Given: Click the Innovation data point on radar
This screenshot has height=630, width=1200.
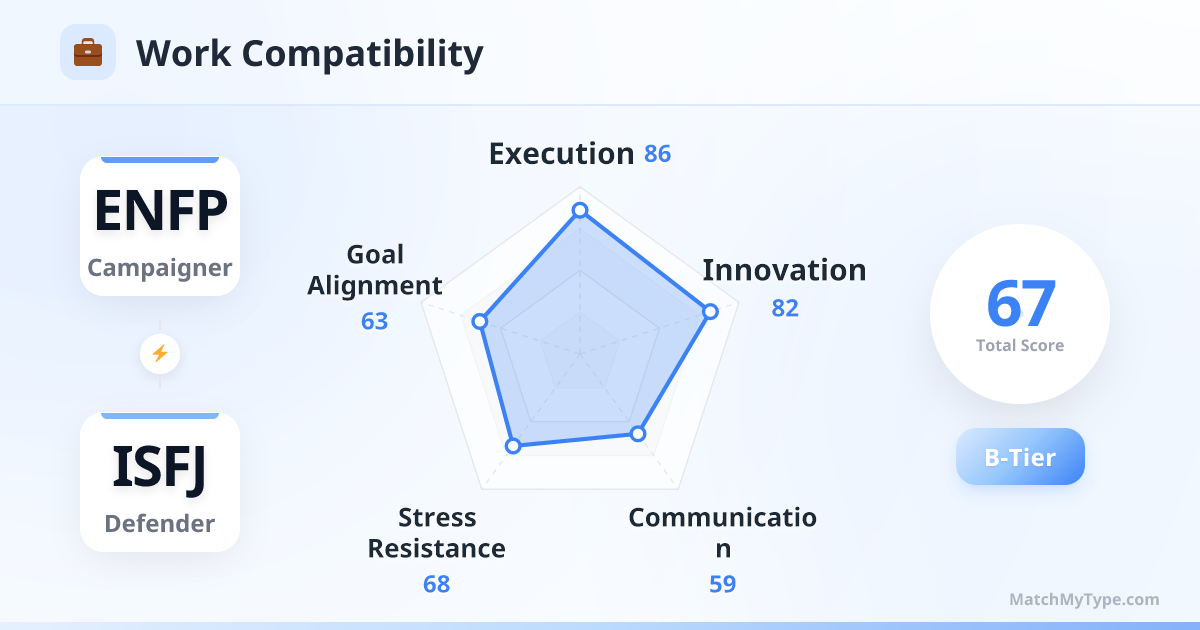Looking at the screenshot, I should (x=710, y=311).
